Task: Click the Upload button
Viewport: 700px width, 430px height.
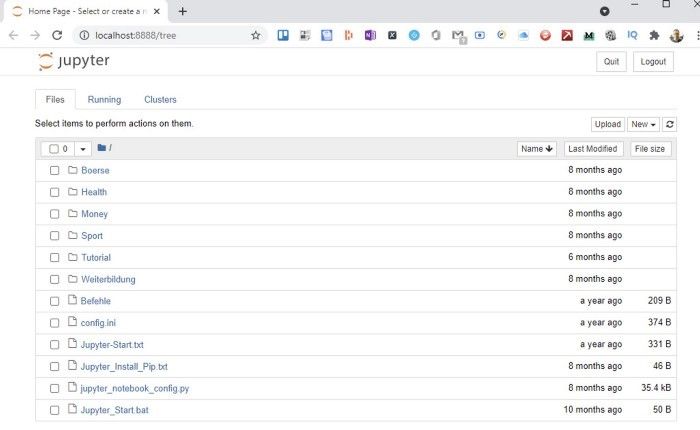Action: pyautogui.click(x=608, y=124)
